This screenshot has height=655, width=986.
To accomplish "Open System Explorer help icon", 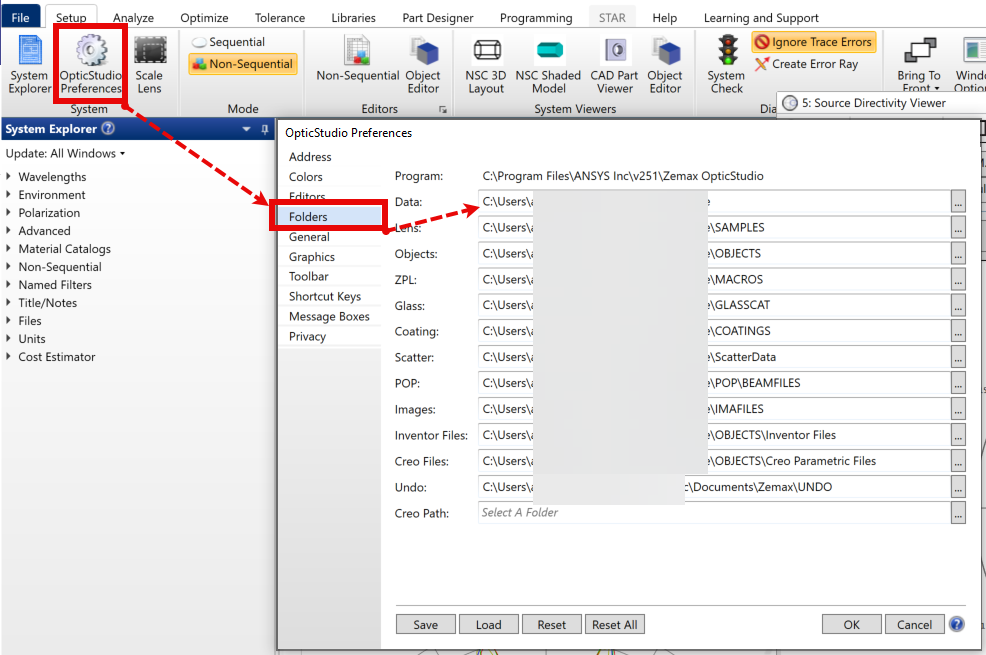I will [108, 128].
